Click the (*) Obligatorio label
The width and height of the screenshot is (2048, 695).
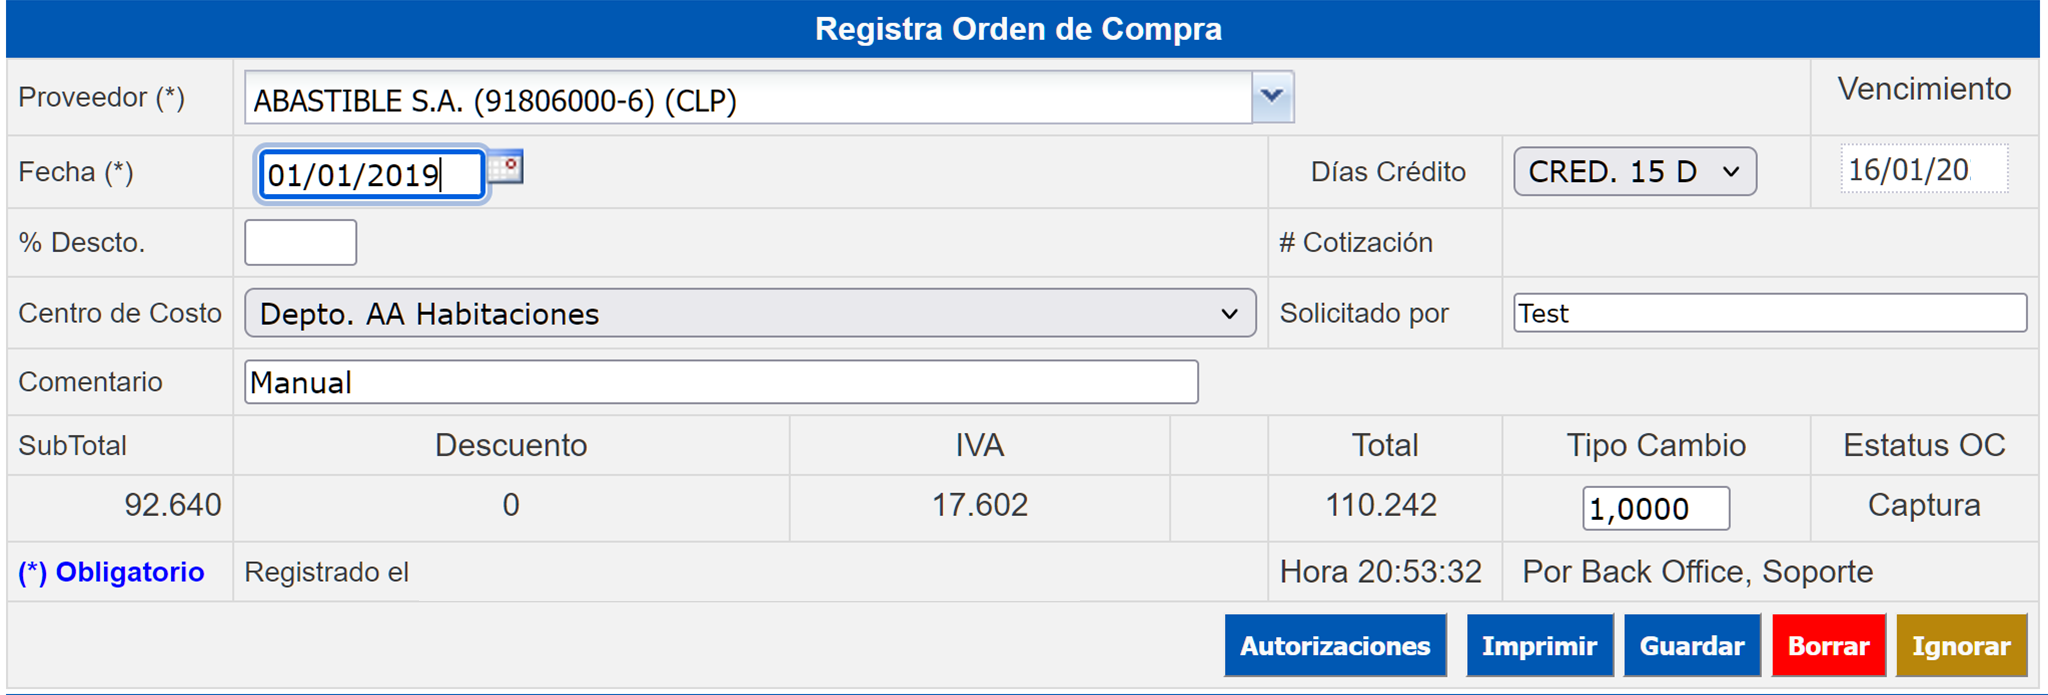coord(111,572)
